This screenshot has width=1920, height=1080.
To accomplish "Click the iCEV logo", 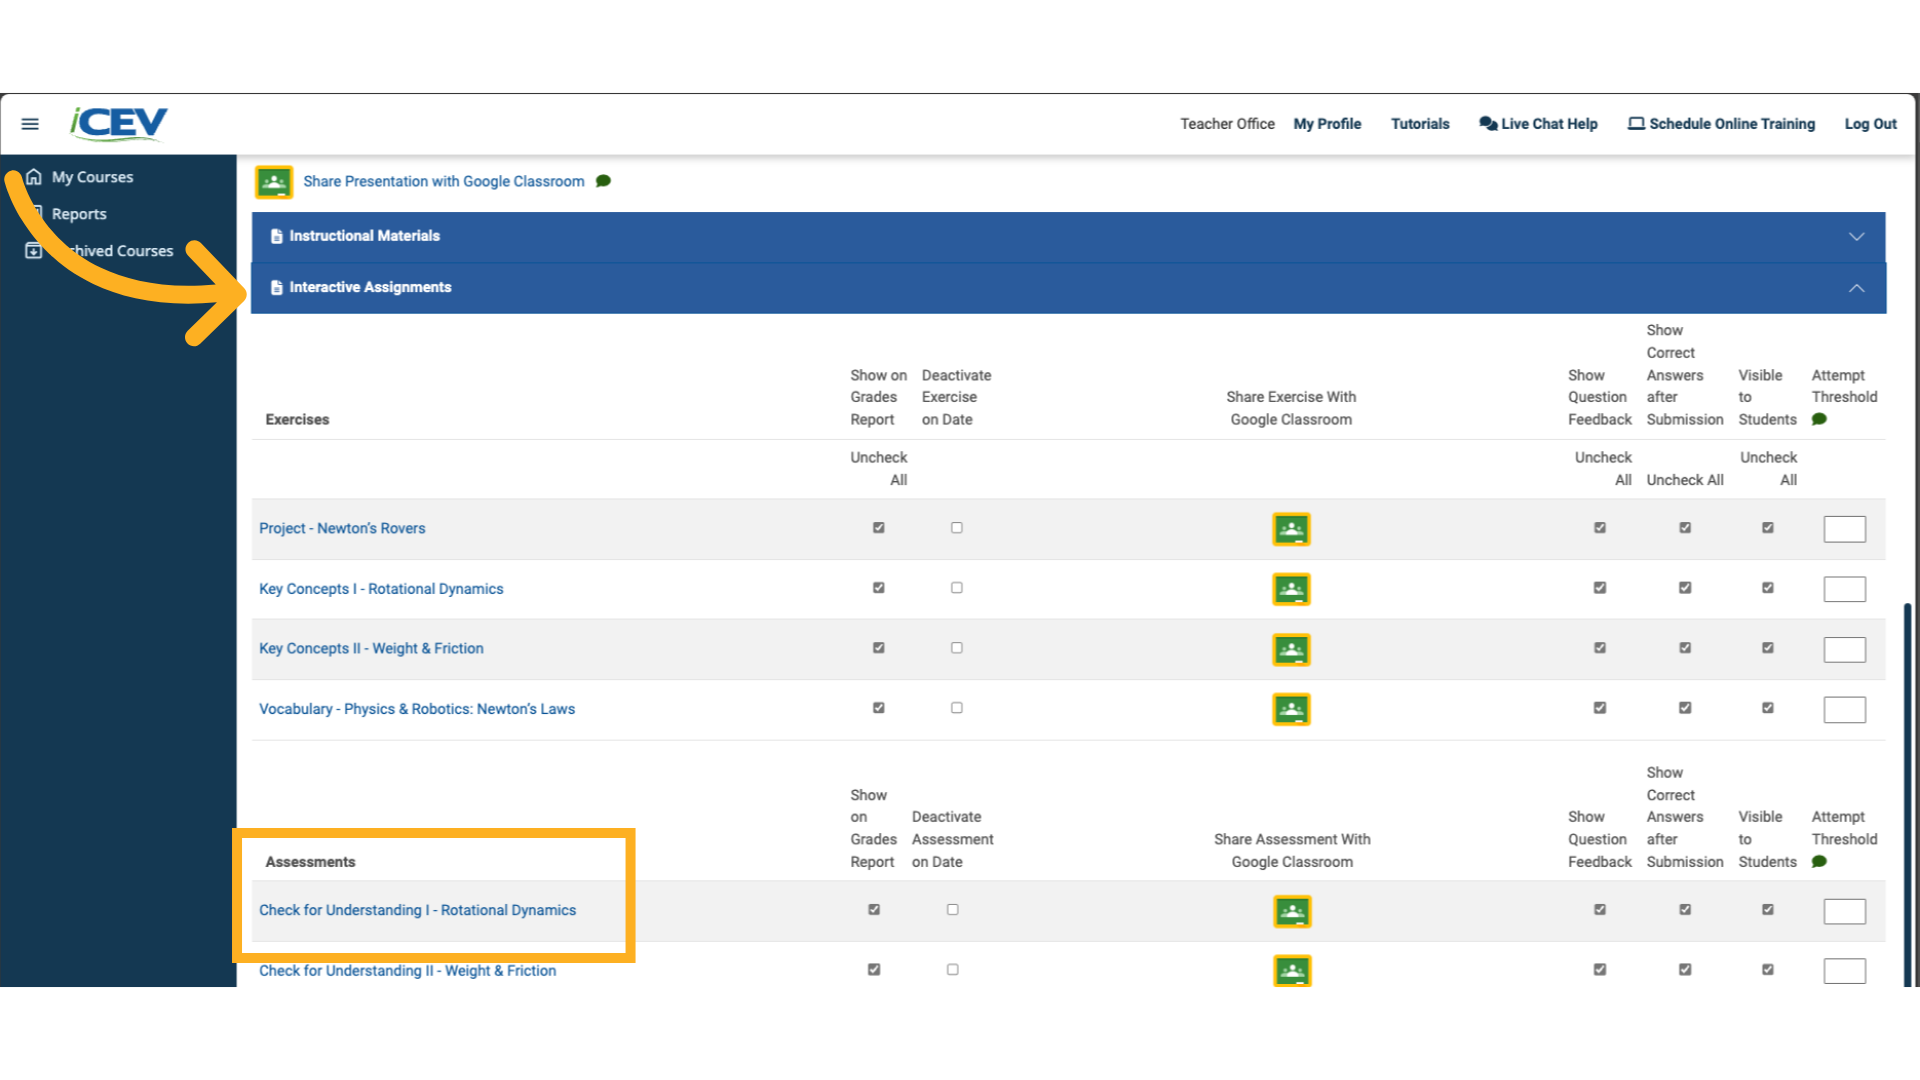I will tap(118, 123).
